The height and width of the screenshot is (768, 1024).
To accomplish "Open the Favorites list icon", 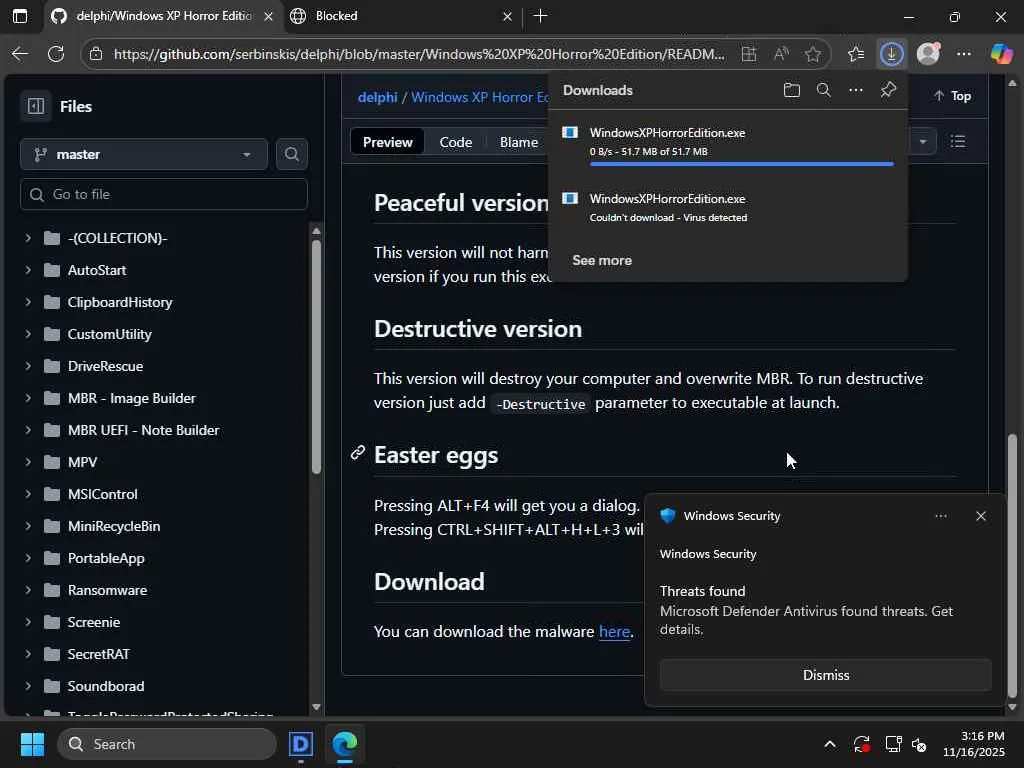I will pos(856,54).
